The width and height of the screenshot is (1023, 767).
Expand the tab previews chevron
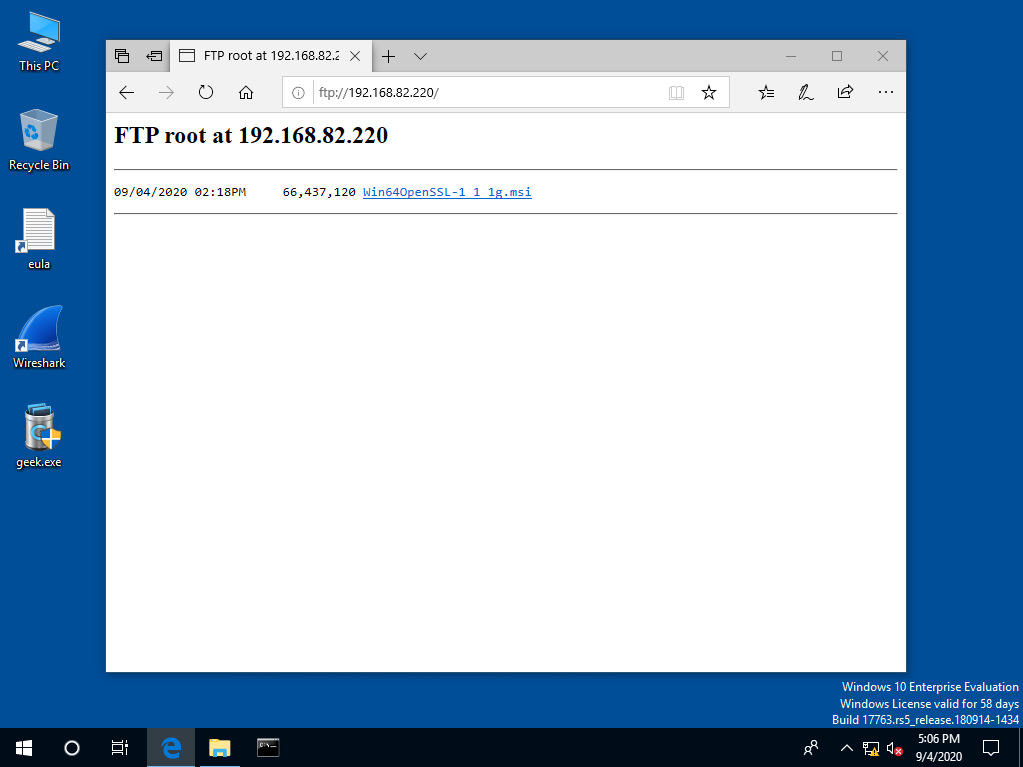(421, 57)
